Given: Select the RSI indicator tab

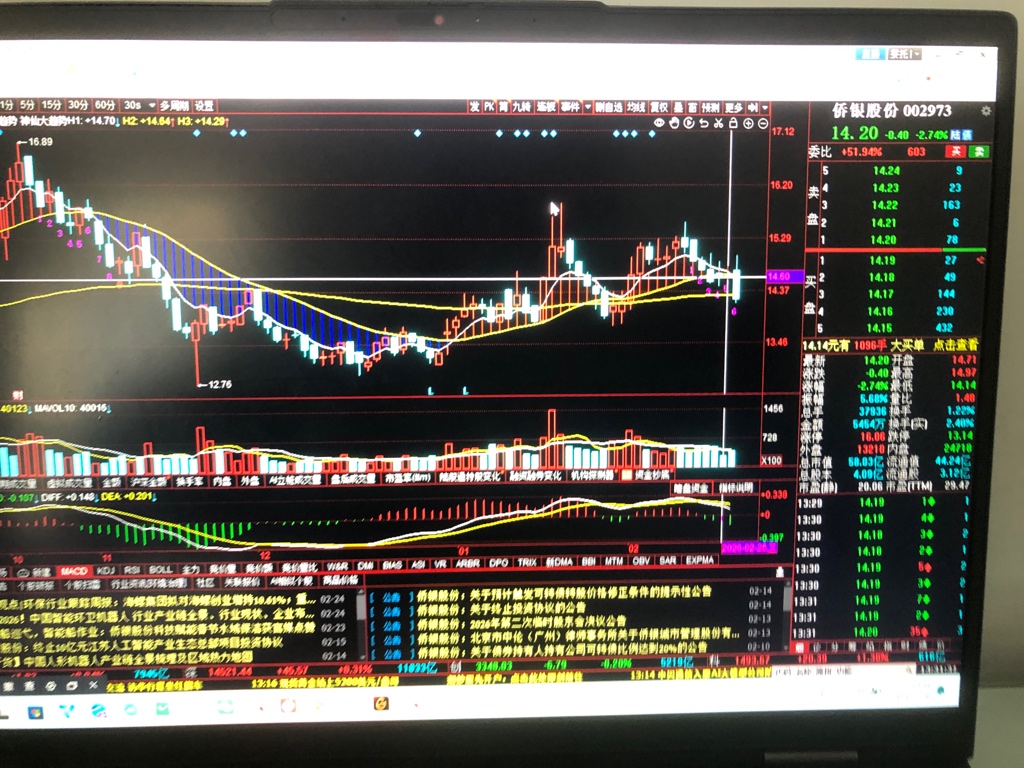Looking at the screenshot, I should pos(133,570).
